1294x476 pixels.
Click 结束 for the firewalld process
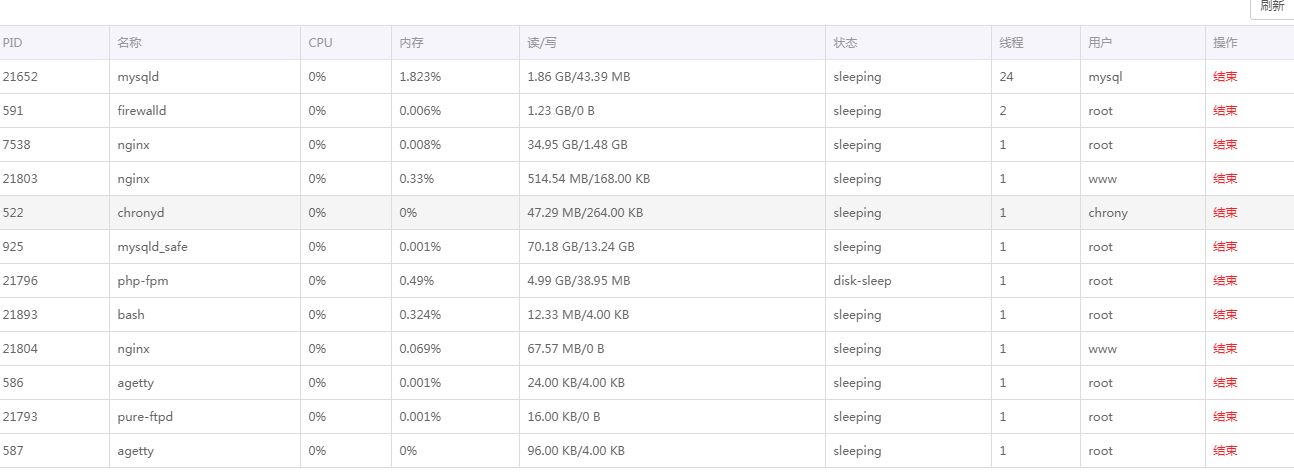pos(1225,111)
